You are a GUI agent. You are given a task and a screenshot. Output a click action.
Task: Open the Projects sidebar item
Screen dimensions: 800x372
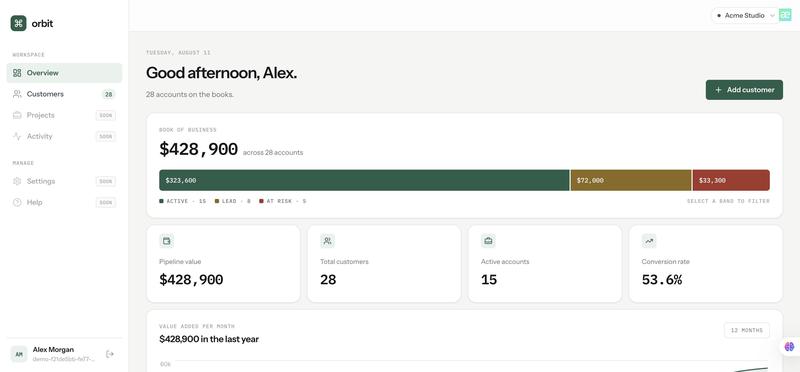coord(64,115)
